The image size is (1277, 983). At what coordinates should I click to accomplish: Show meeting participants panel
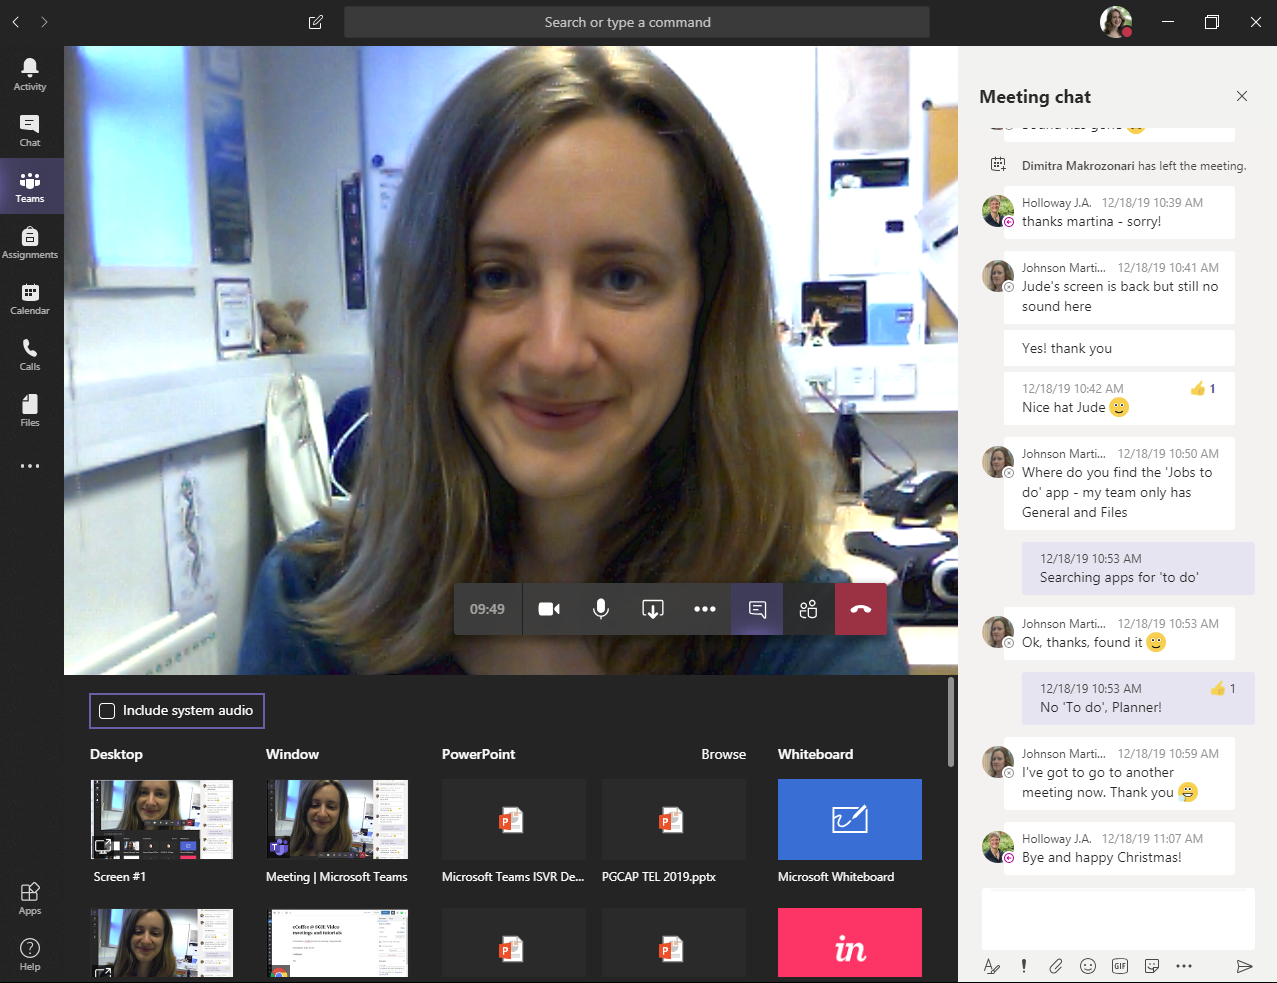pos(808,609)
